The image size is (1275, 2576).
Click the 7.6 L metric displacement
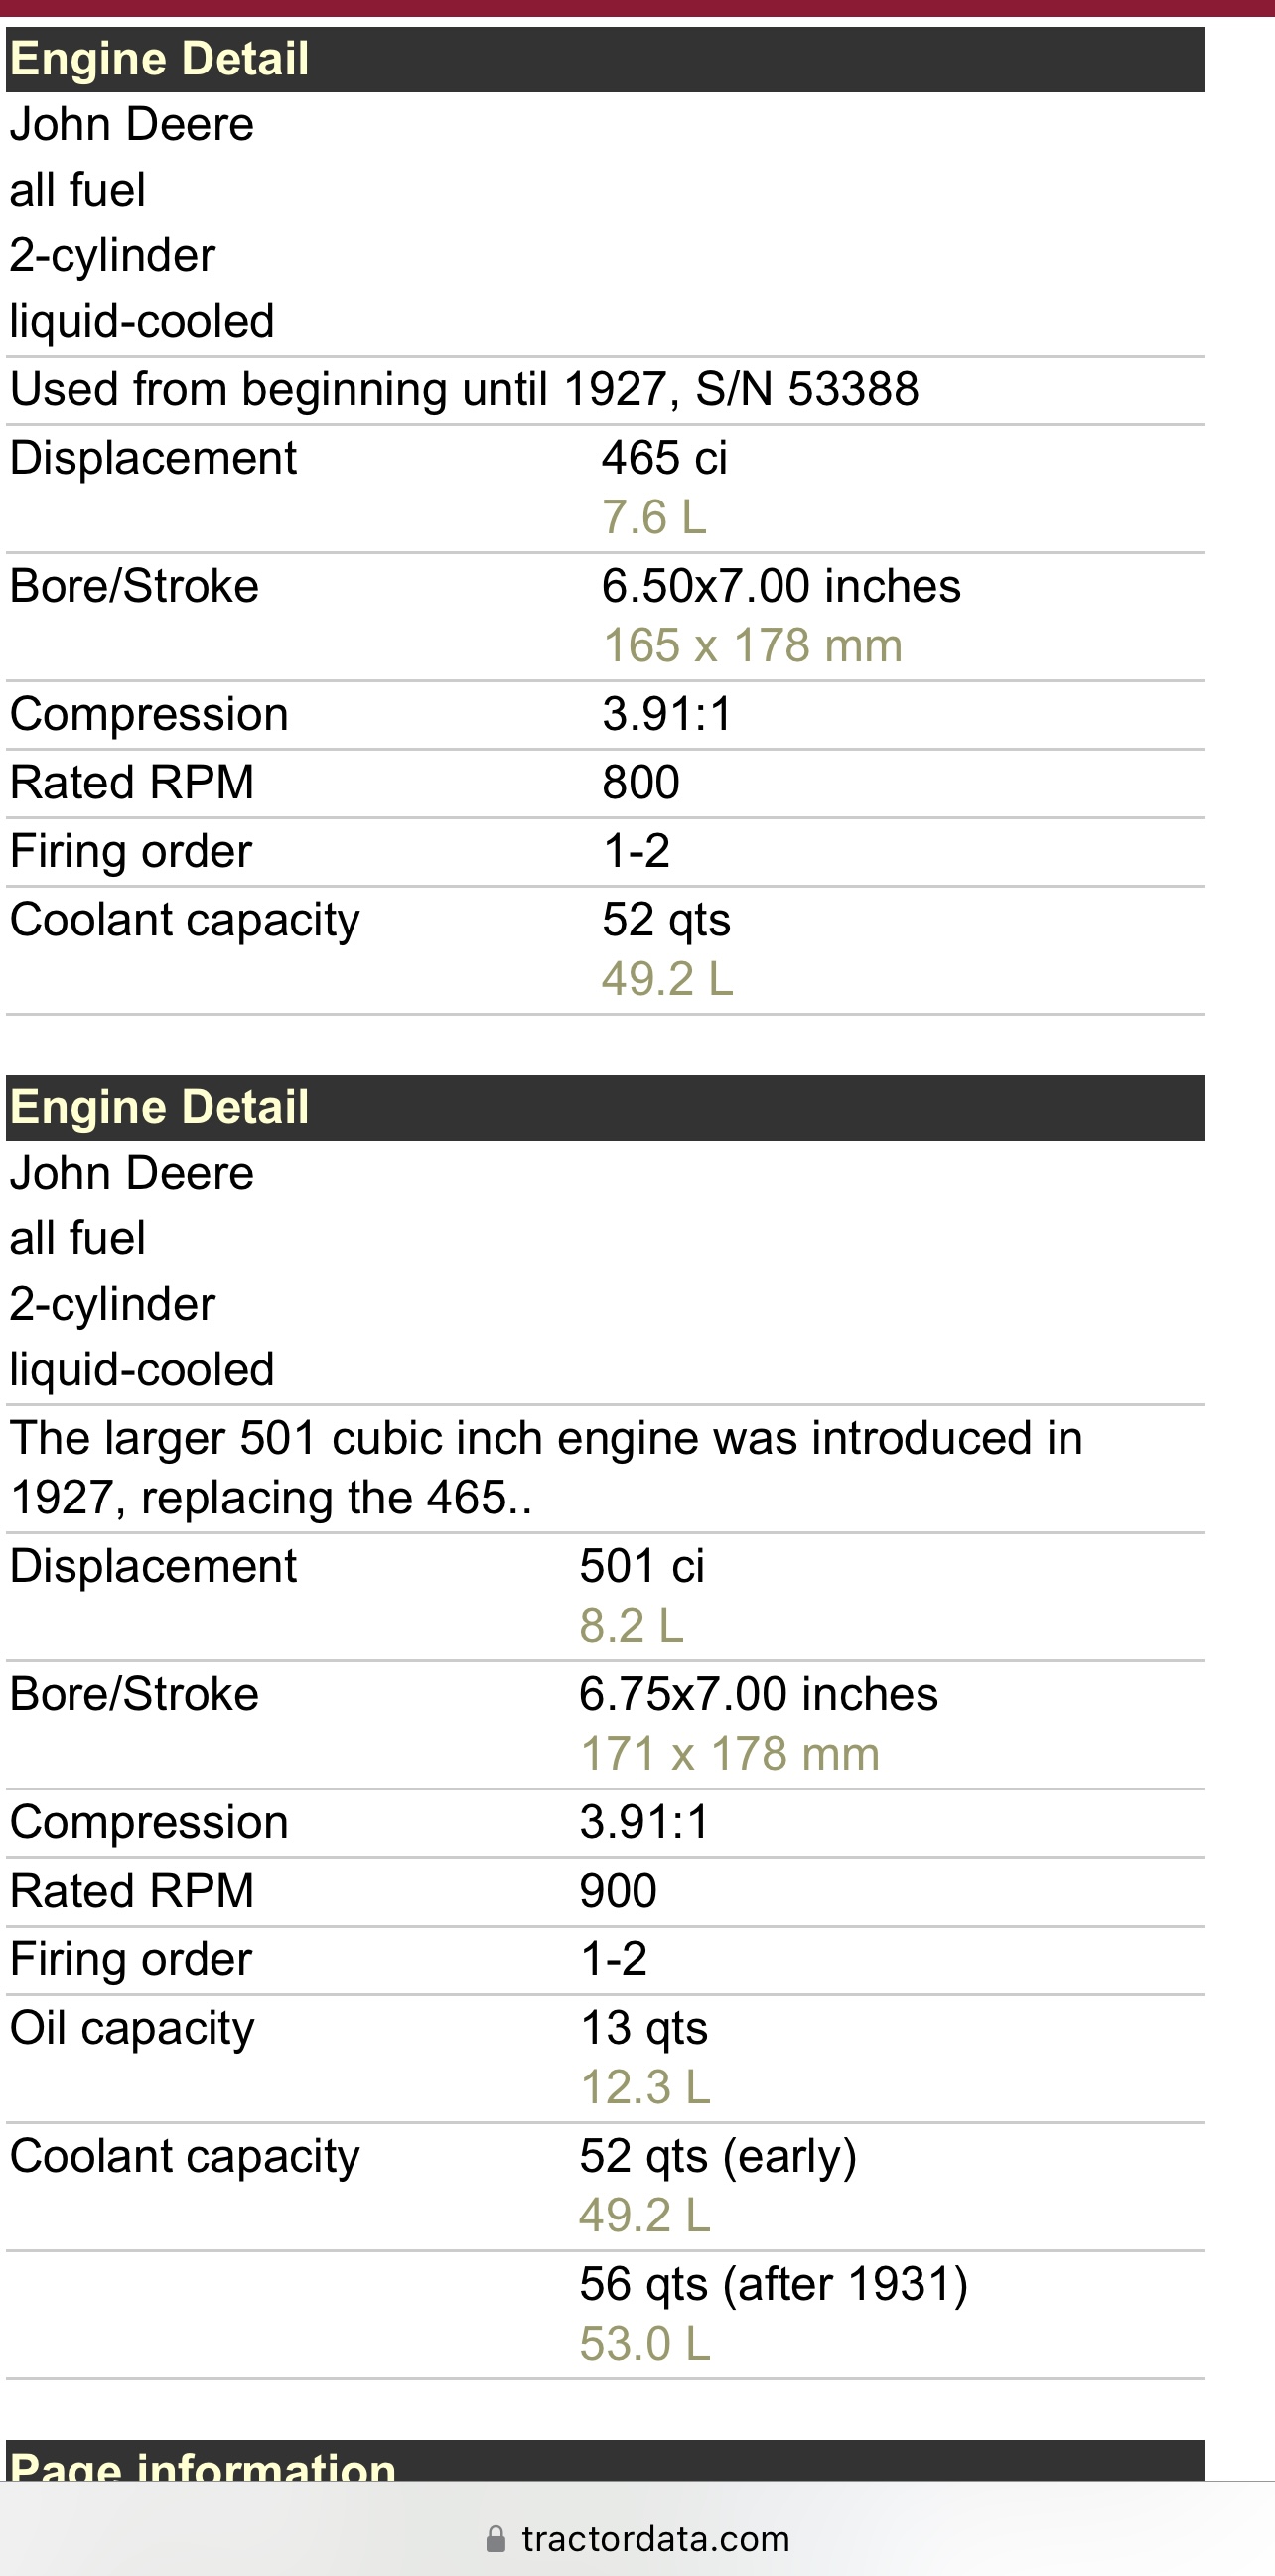tap(654, 517)
